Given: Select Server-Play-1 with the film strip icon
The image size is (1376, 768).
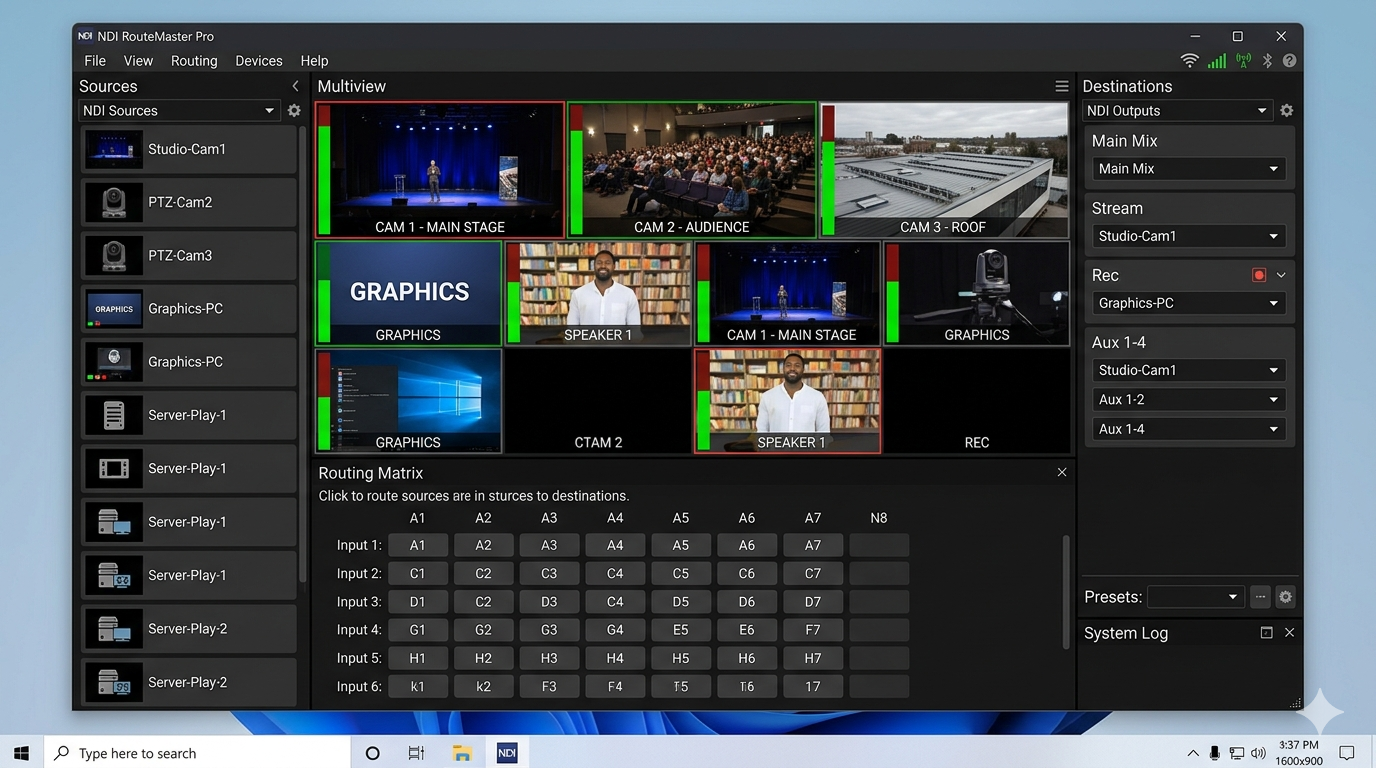Looking at the screenshot, I should 189,468.
